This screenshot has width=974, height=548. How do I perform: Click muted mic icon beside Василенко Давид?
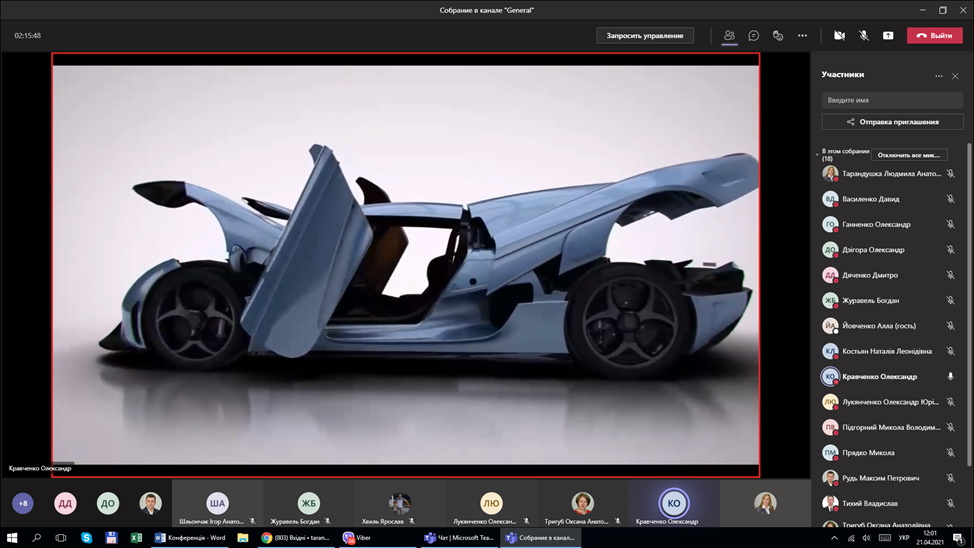point(950,199)
